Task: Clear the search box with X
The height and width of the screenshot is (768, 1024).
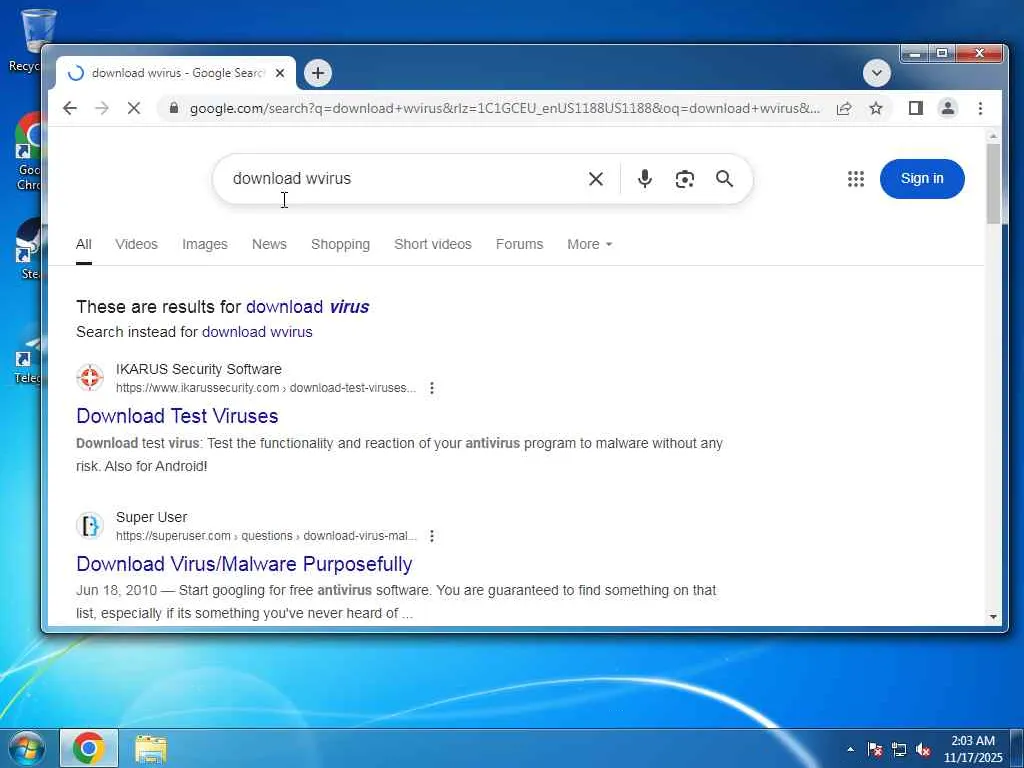Action: [596, 179]
